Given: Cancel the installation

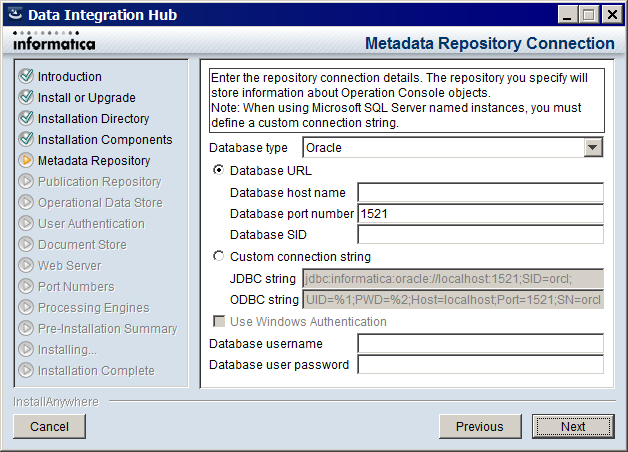Looking at the screenshot, I should (50, 426).
